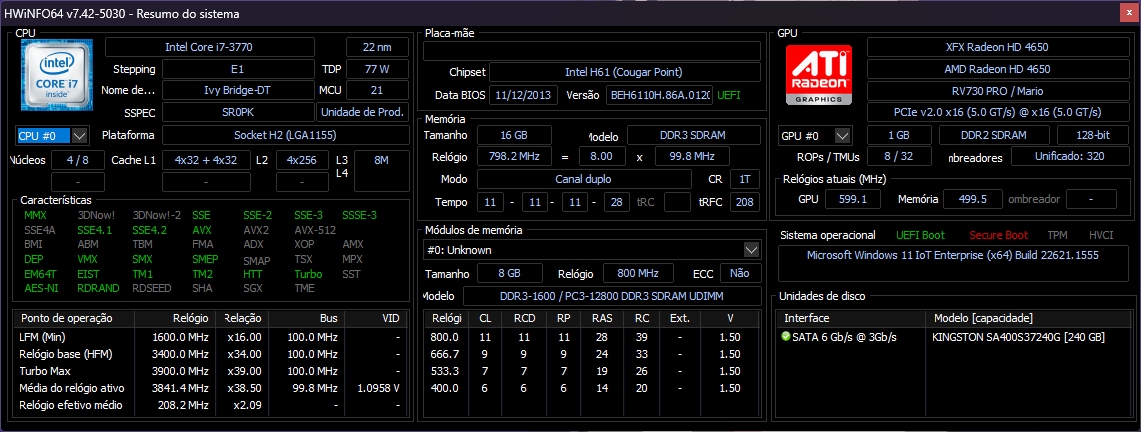The image size is (1141, 432).
Task: Select the 'Relógio base (HFM)' row
Action: coord(209,354)
